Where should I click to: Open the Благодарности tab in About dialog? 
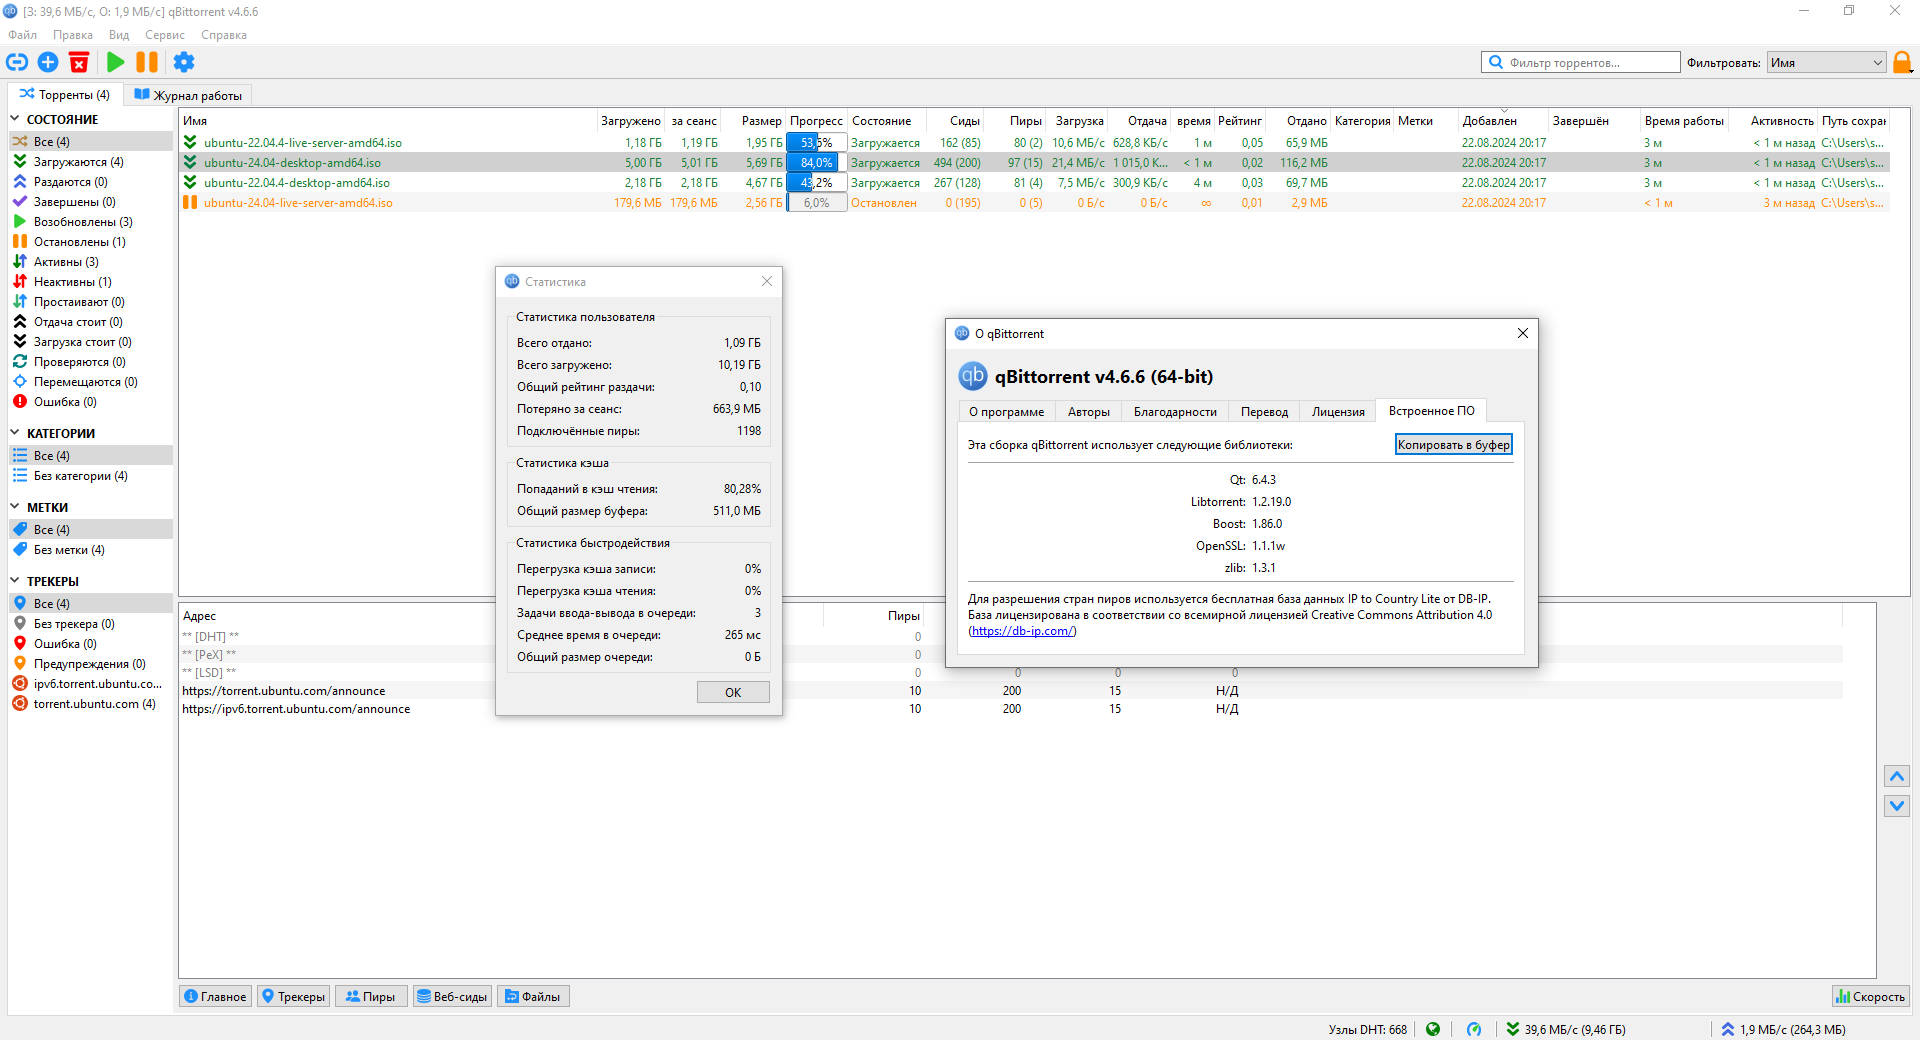pos(1175,412)
